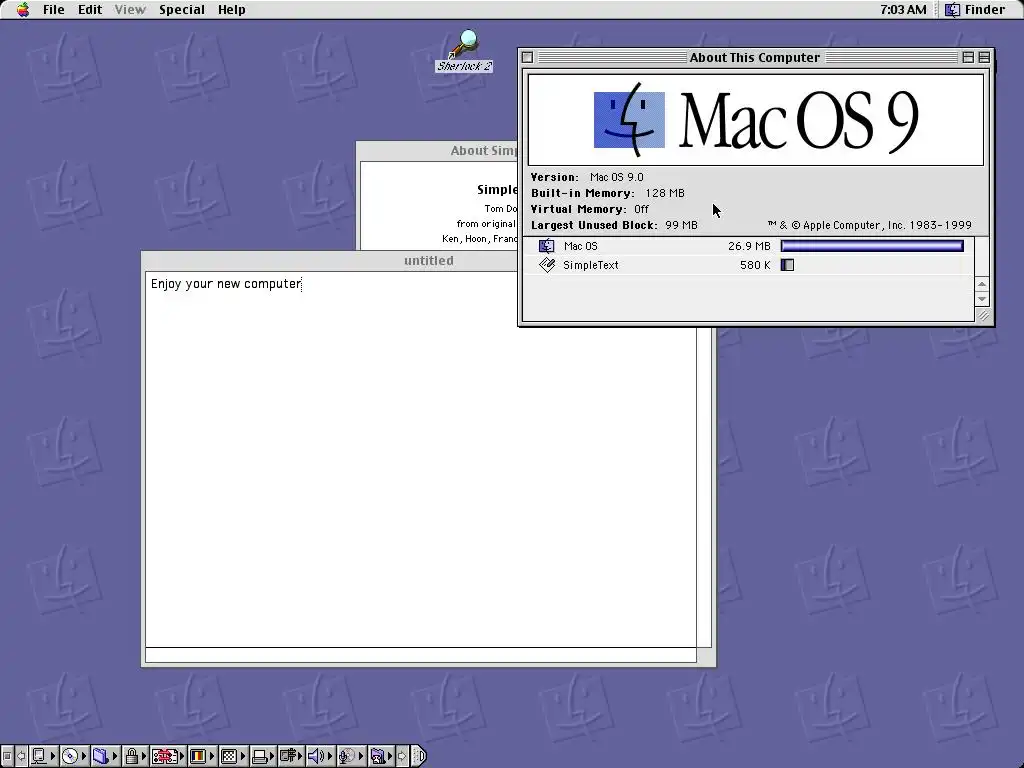The image size is (1024, 768).
Task: Click the scroll down arrow in About This Computer
Action: (982, 299)
